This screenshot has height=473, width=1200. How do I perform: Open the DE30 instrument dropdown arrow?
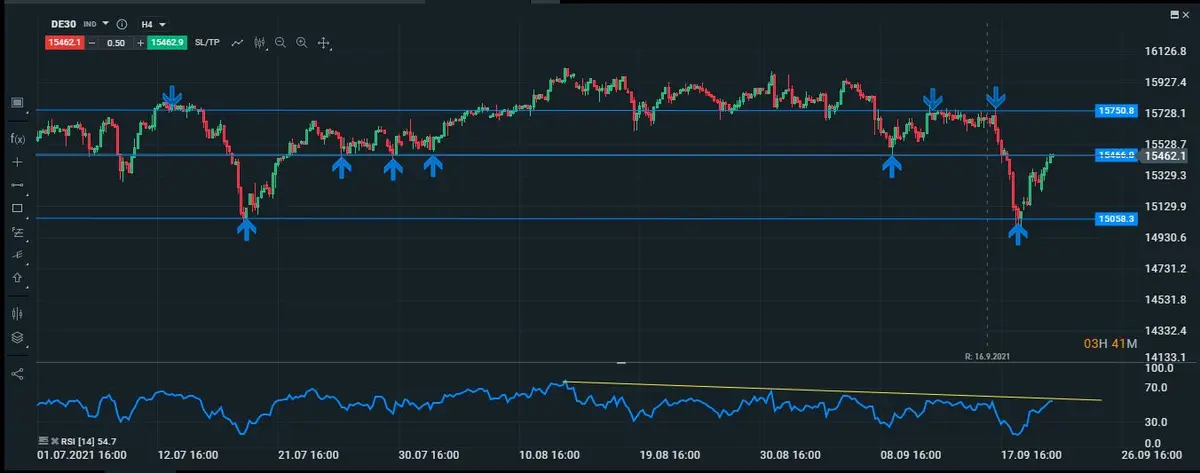click(105, 23)
